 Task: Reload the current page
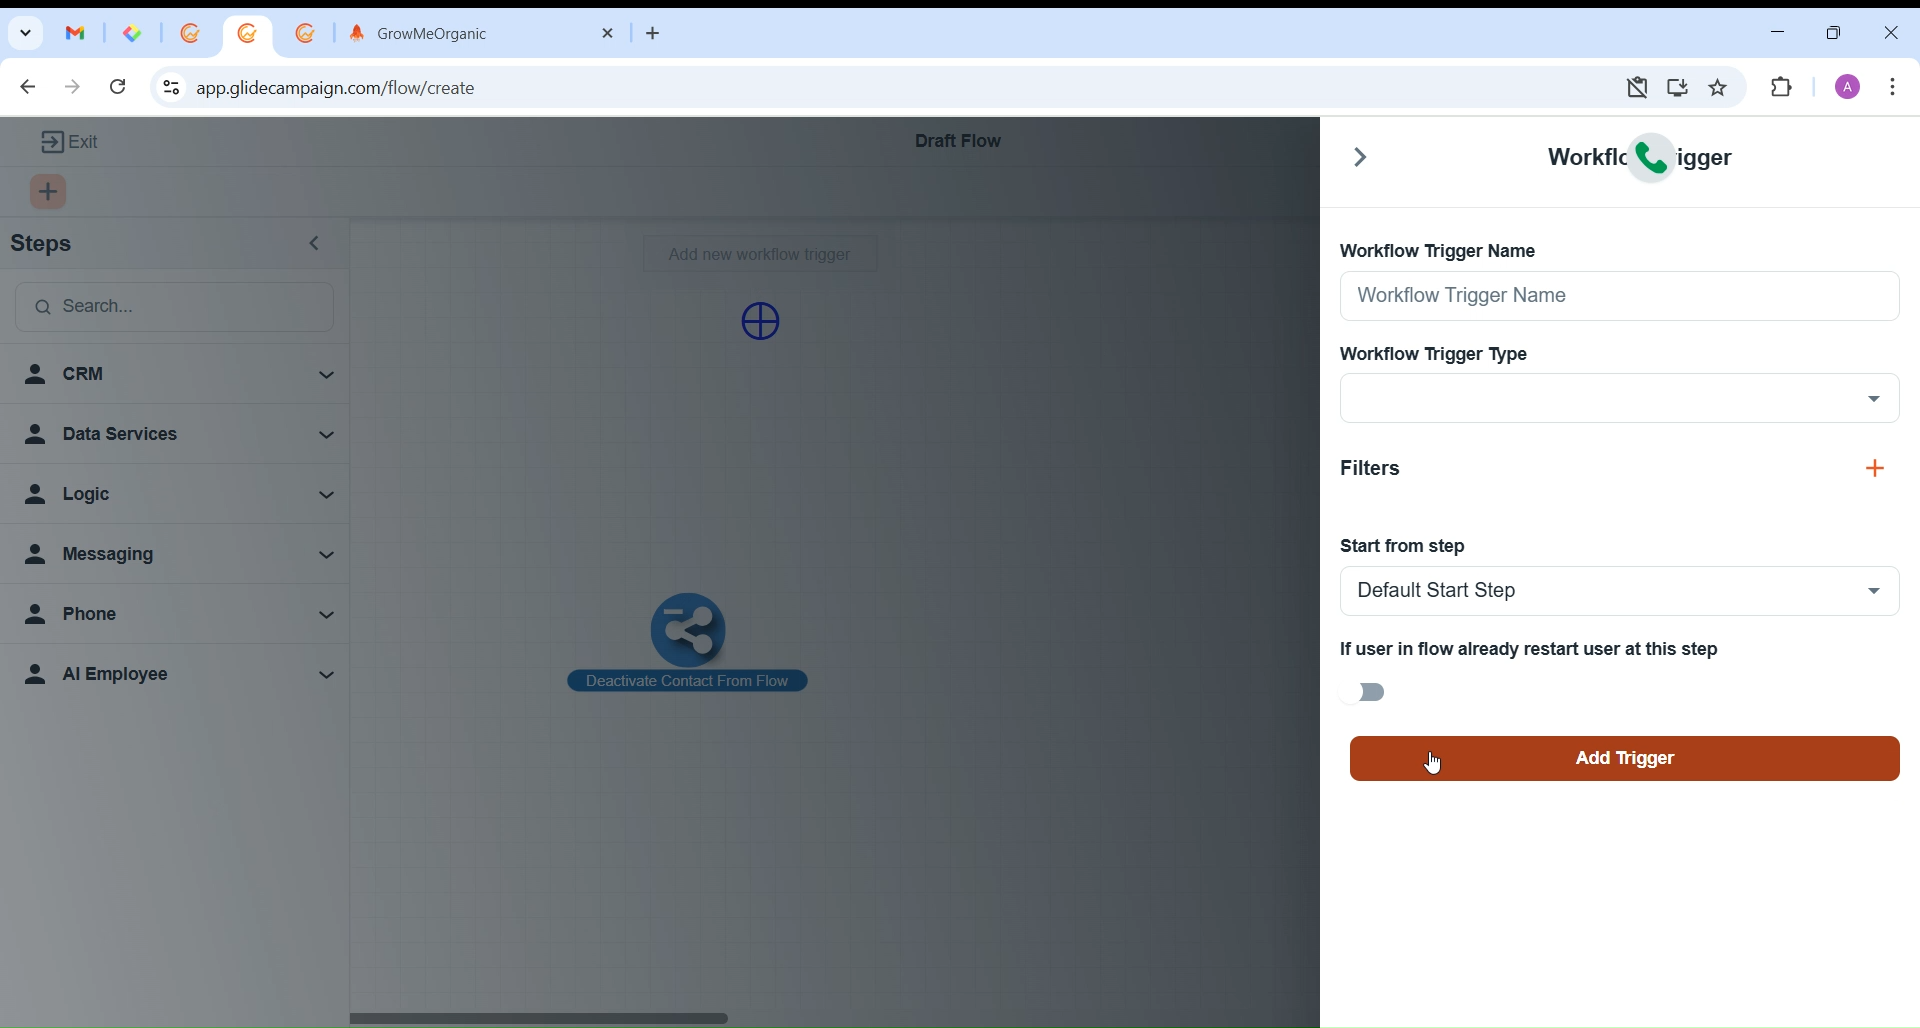pos(119,88)
